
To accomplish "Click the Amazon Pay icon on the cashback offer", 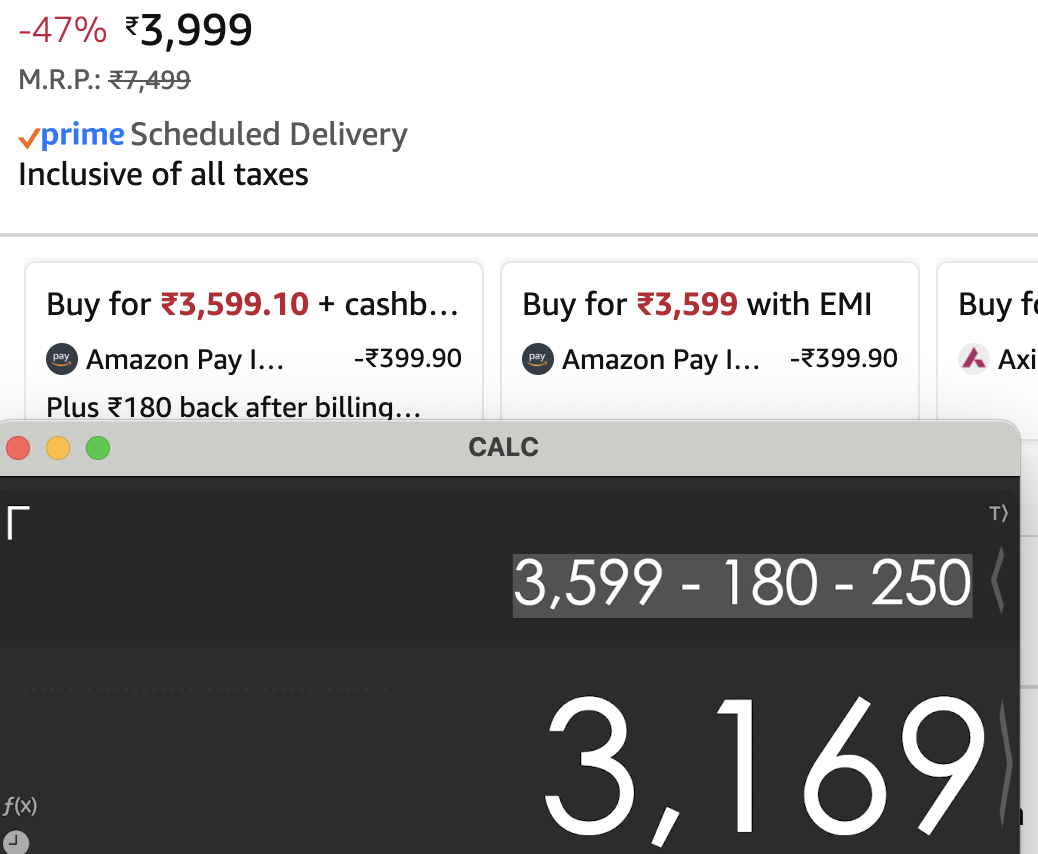I will [x=60, y=359].
